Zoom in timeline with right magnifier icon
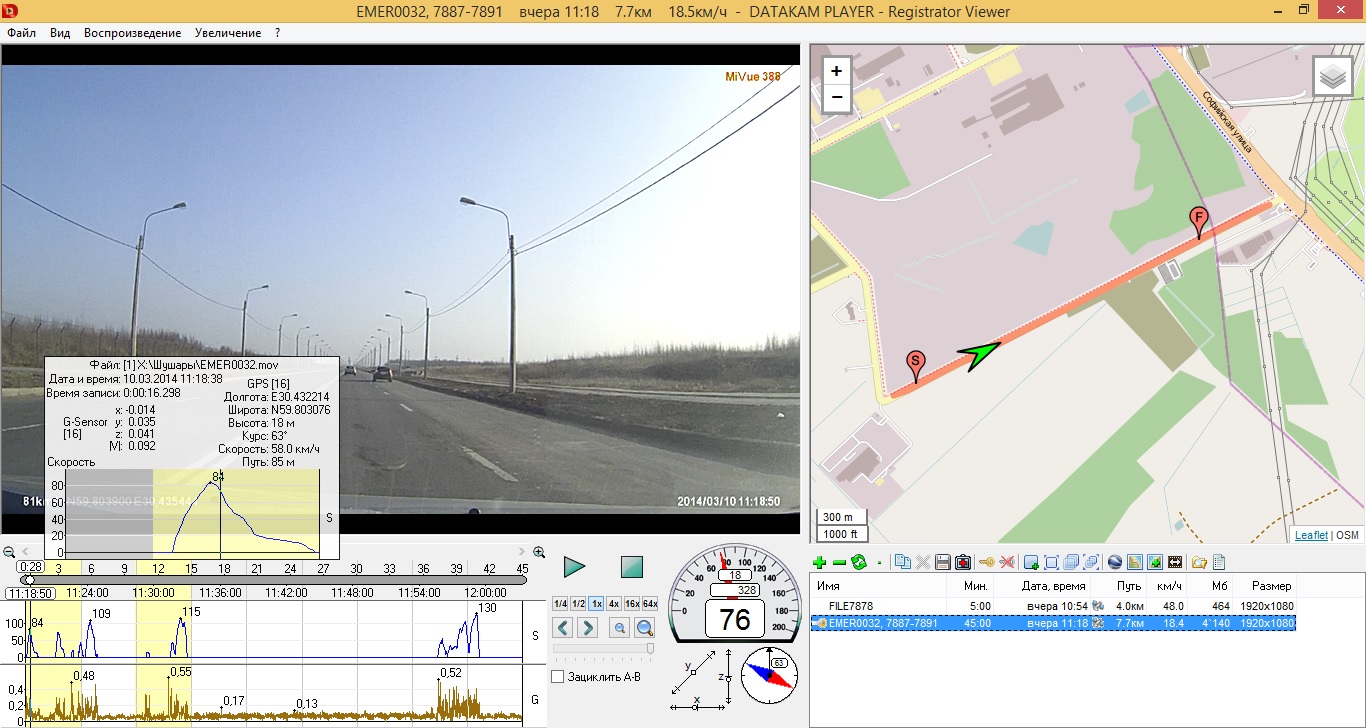Viewport: 1366px width, 728px height. click(540, 552)
